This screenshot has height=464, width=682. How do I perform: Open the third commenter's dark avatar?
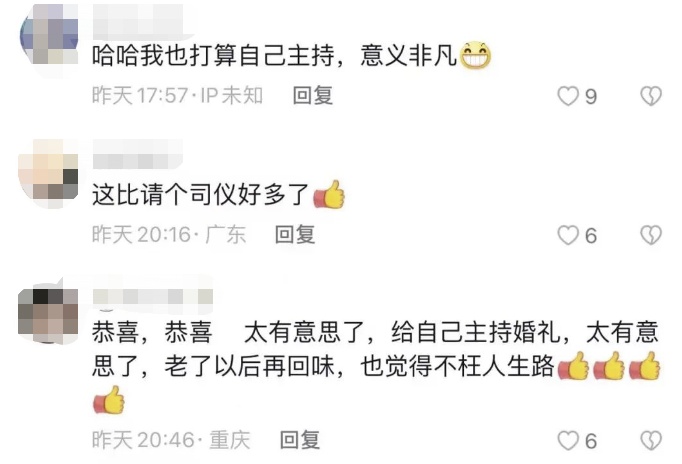[x=48, y=316]
